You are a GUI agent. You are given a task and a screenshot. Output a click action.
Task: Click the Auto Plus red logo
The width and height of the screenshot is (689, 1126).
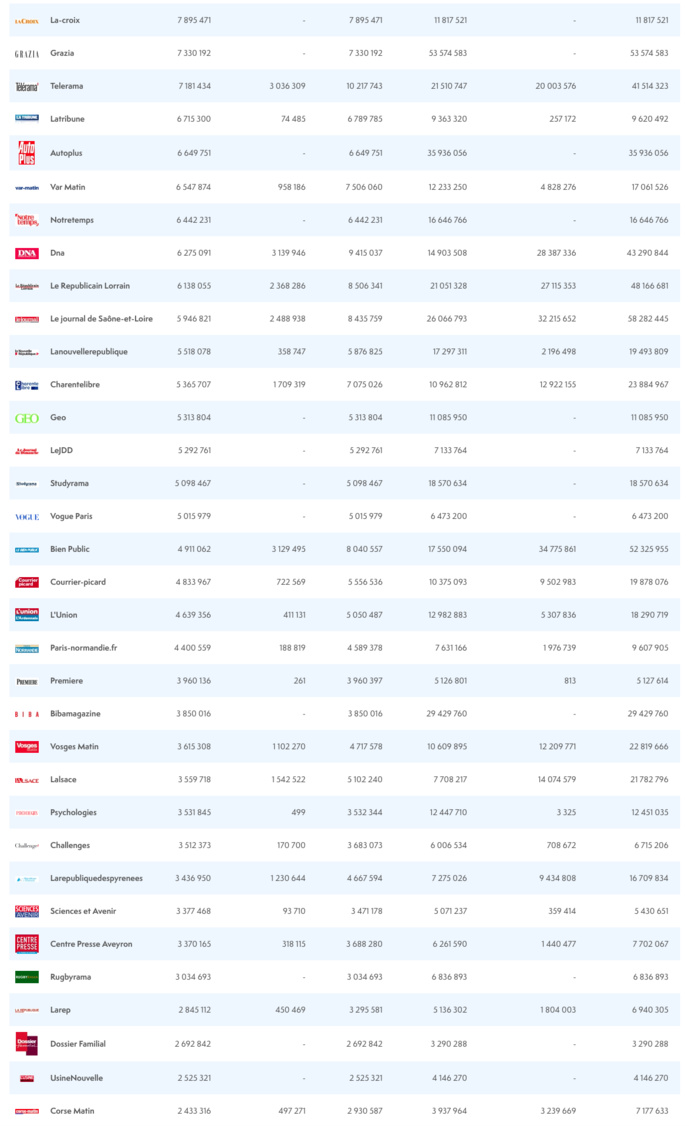27,153
